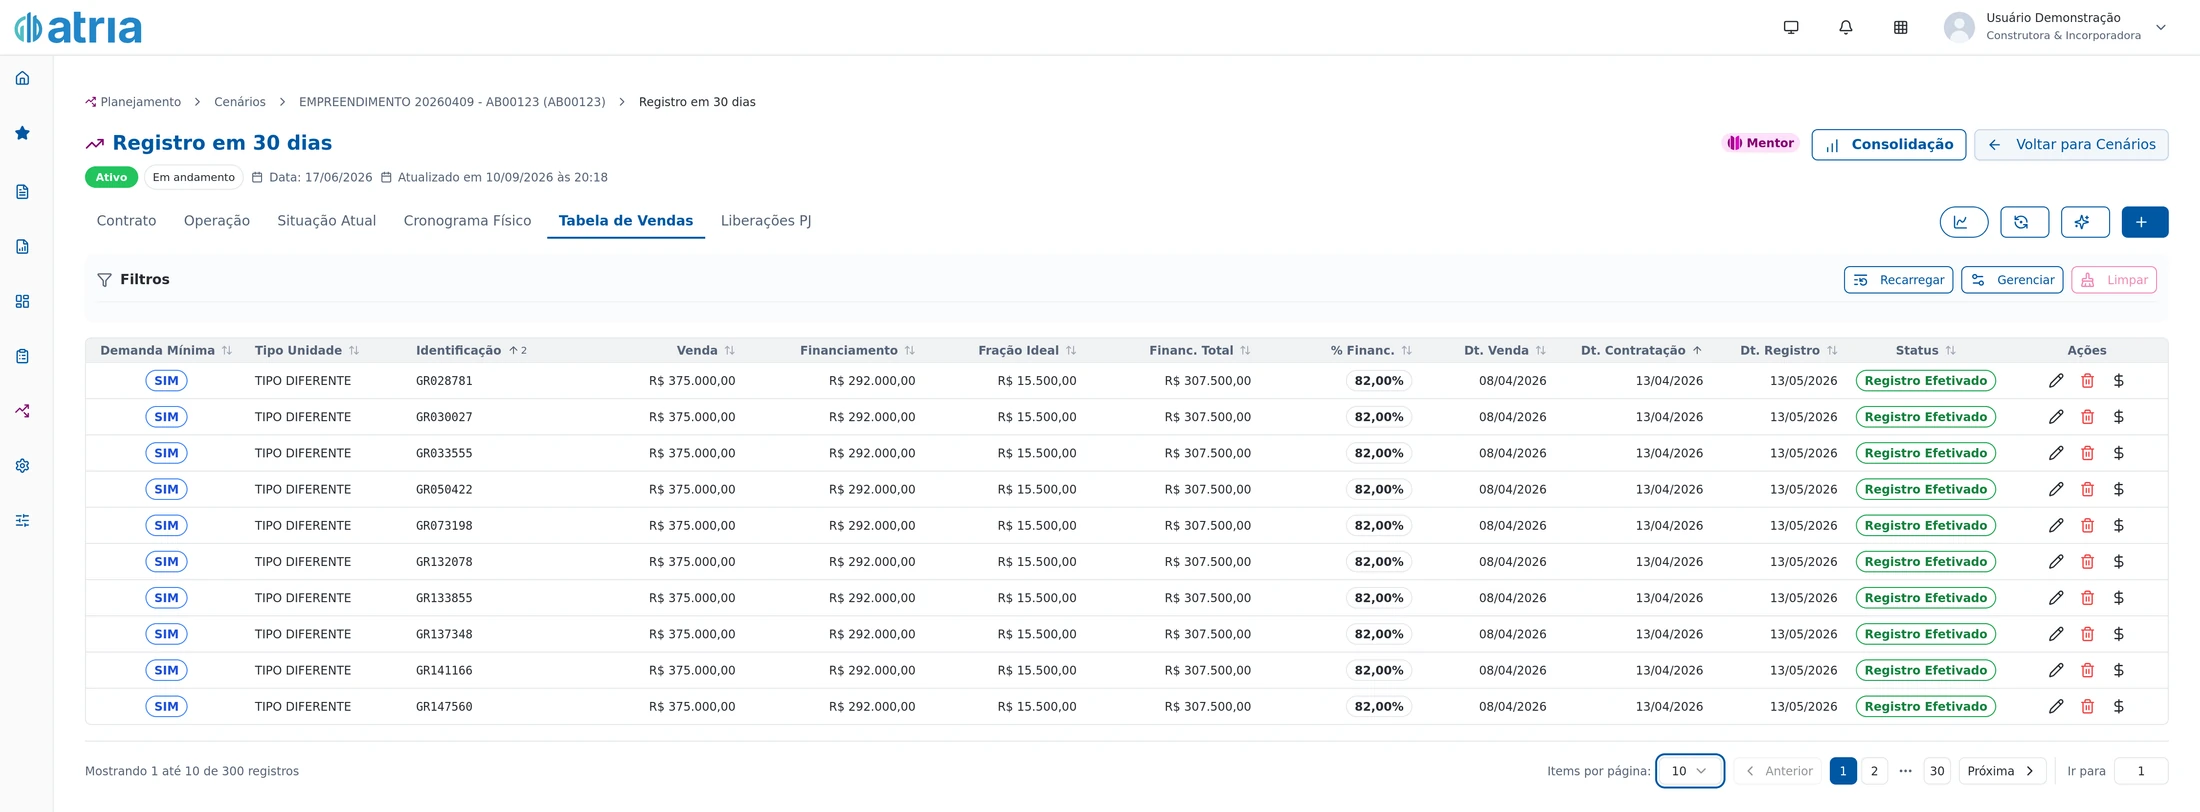Open the Situação Atual tab
The width and height of the screenshot is (2200, 812).
(x=327, y=221)
